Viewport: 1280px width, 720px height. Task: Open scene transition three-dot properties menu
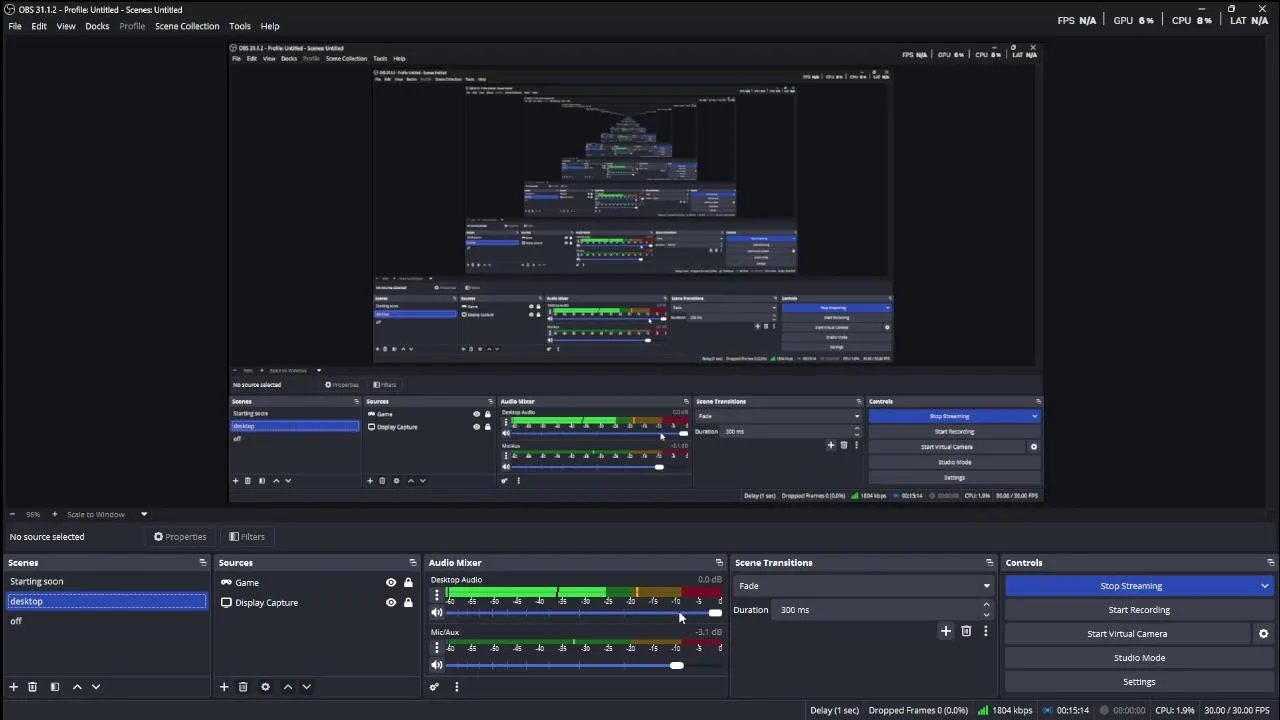(986, 631)
